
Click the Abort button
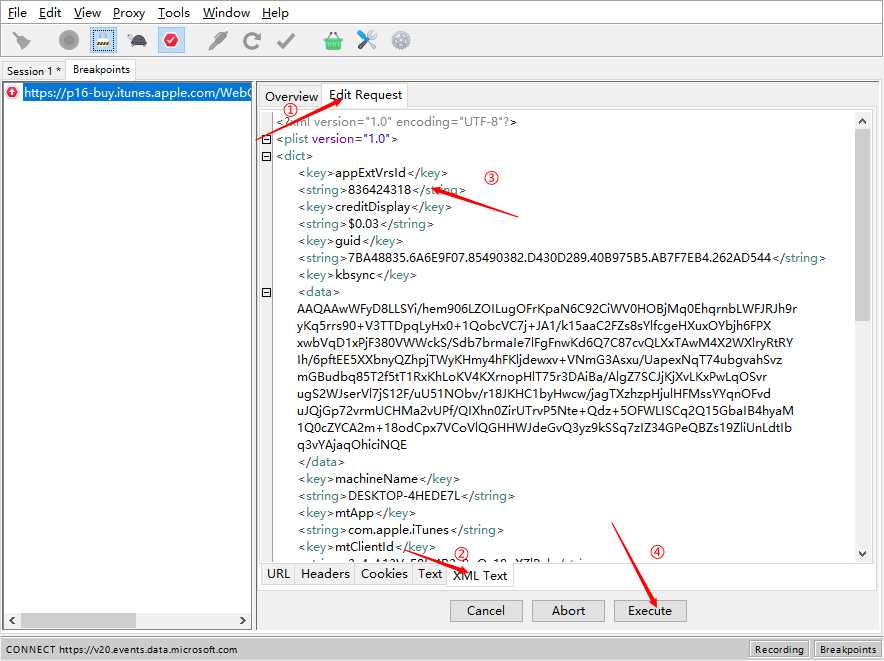568,611
